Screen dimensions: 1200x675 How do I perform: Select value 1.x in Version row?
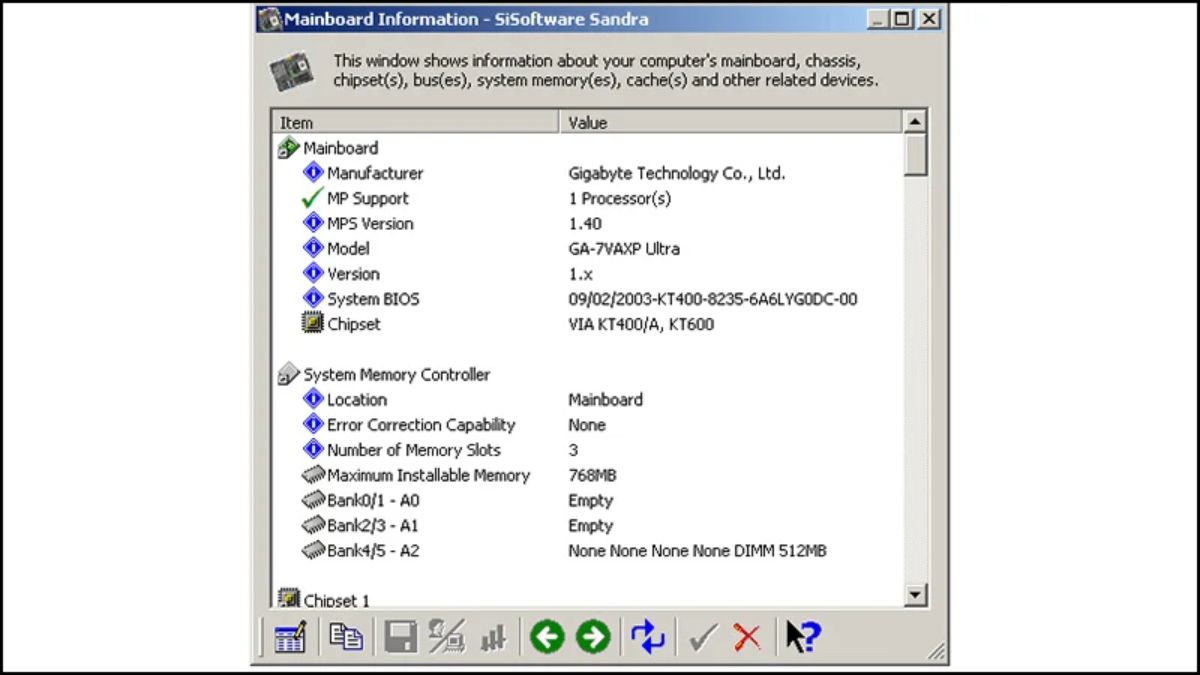coord(579,273)
